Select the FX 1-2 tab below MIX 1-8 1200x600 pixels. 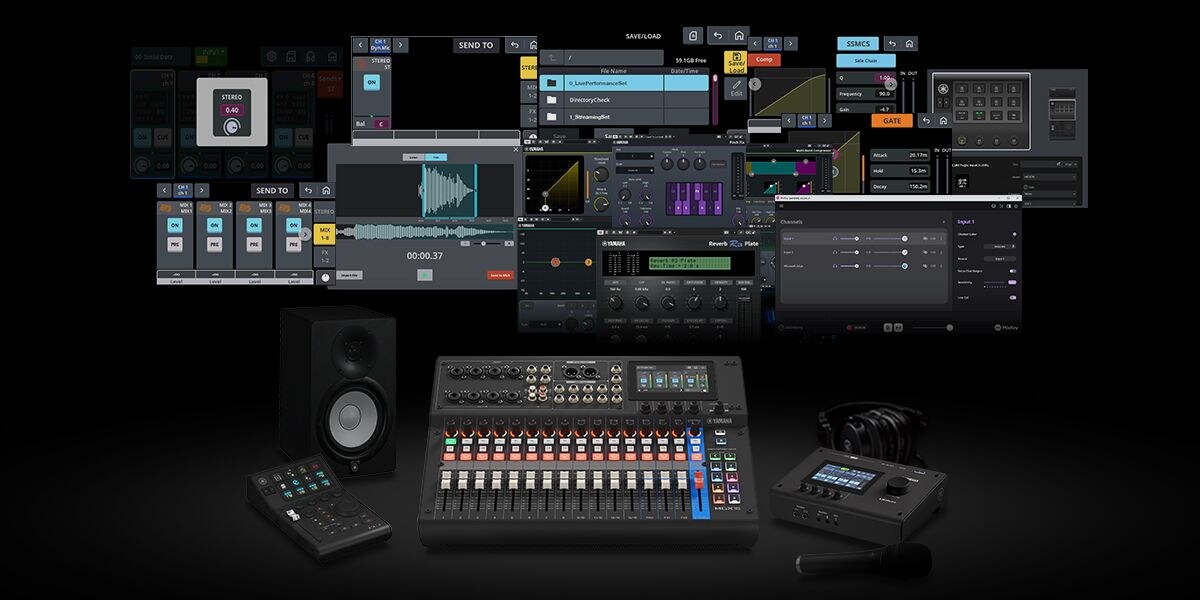[325, 257]
